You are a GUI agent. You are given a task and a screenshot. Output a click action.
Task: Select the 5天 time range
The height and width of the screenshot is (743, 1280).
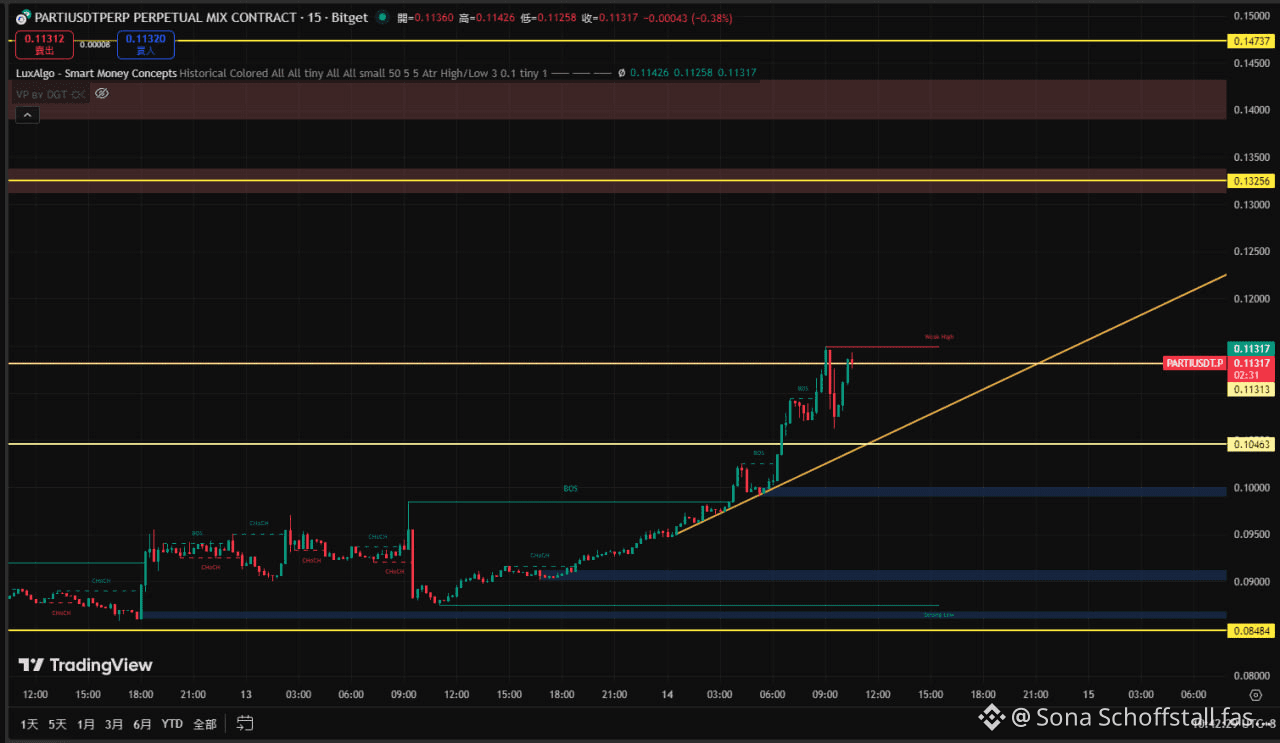[57, 723]
